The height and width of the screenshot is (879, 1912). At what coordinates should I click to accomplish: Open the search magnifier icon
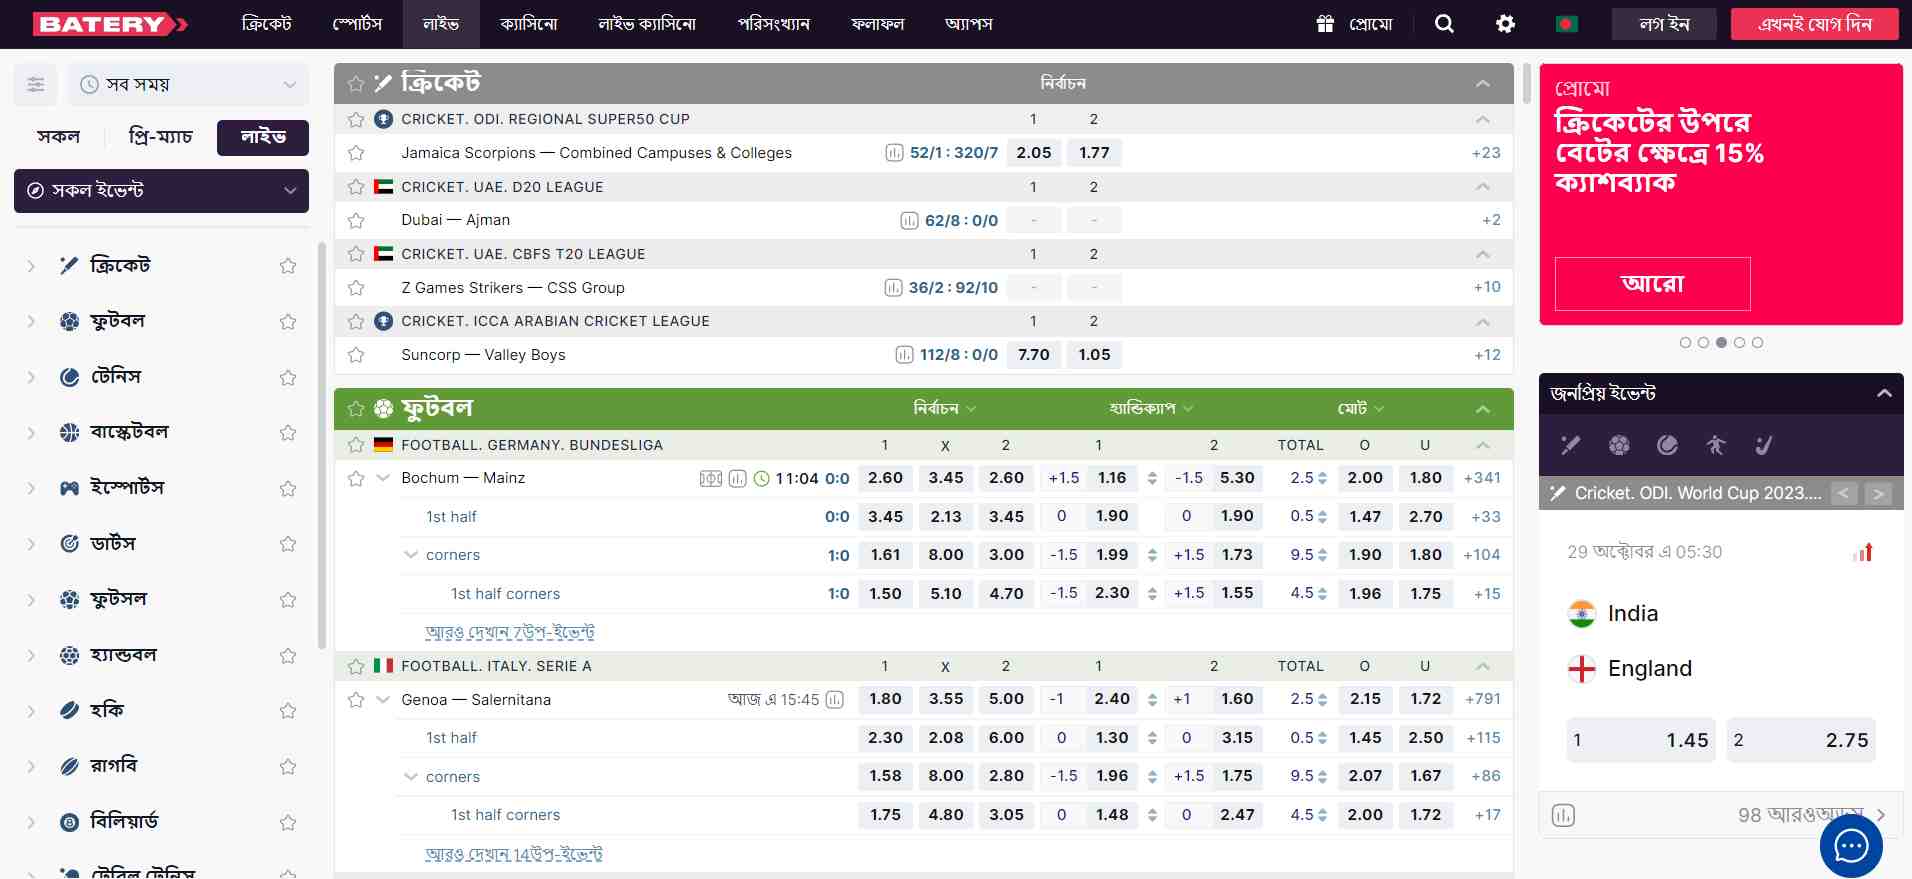[x=1444, y=24]
